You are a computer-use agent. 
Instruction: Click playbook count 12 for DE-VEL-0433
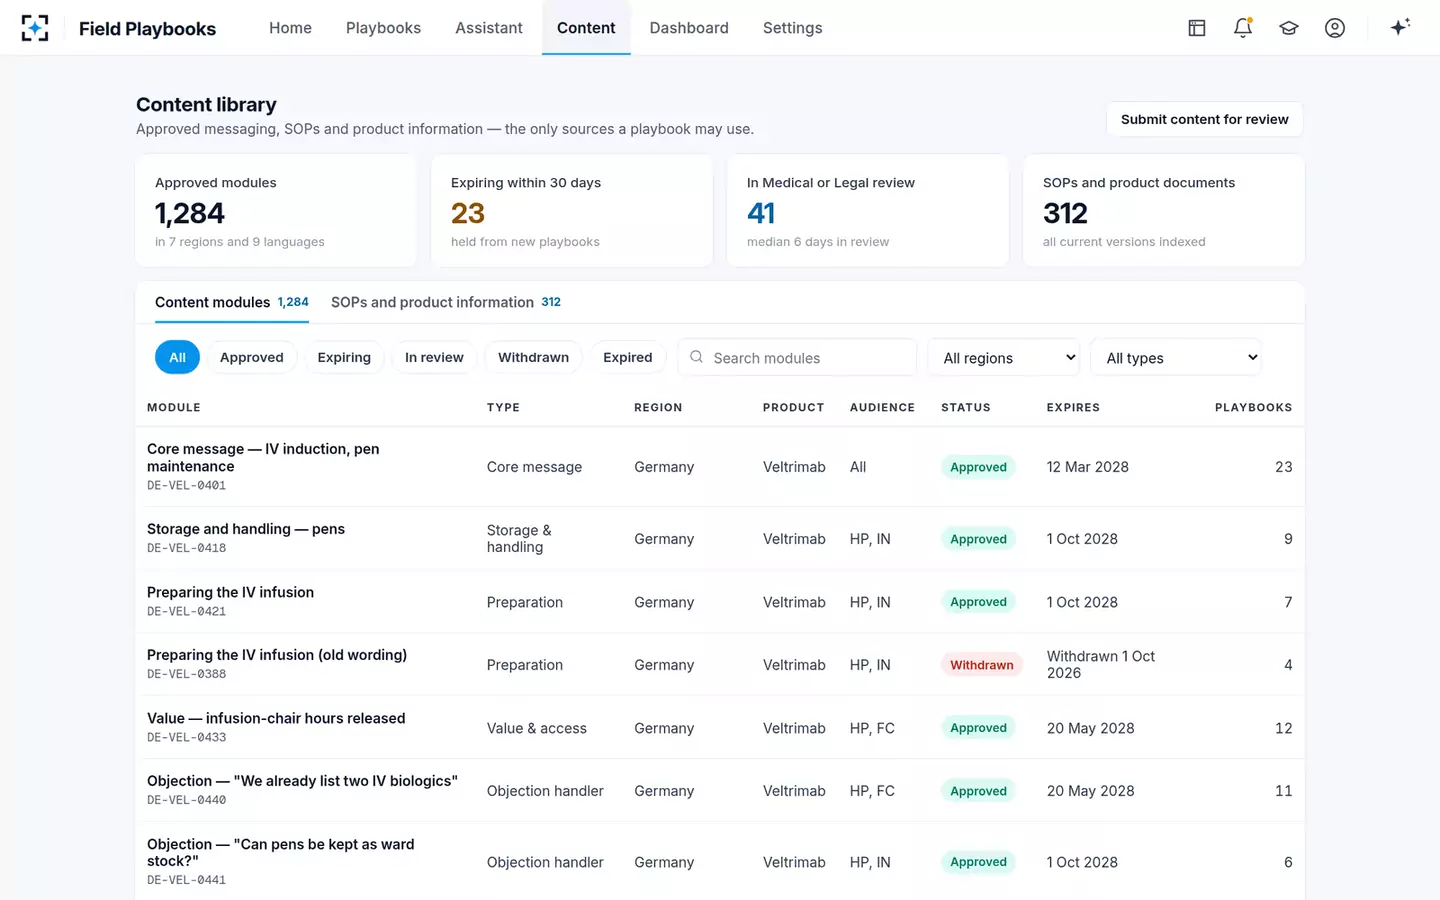click(1283, 728)
